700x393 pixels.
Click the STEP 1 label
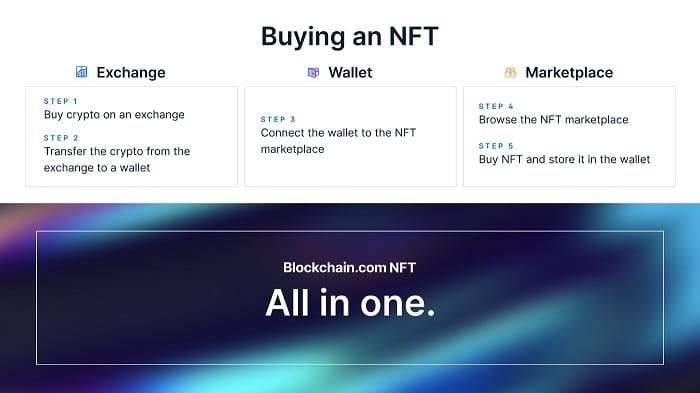click(61, 101)
